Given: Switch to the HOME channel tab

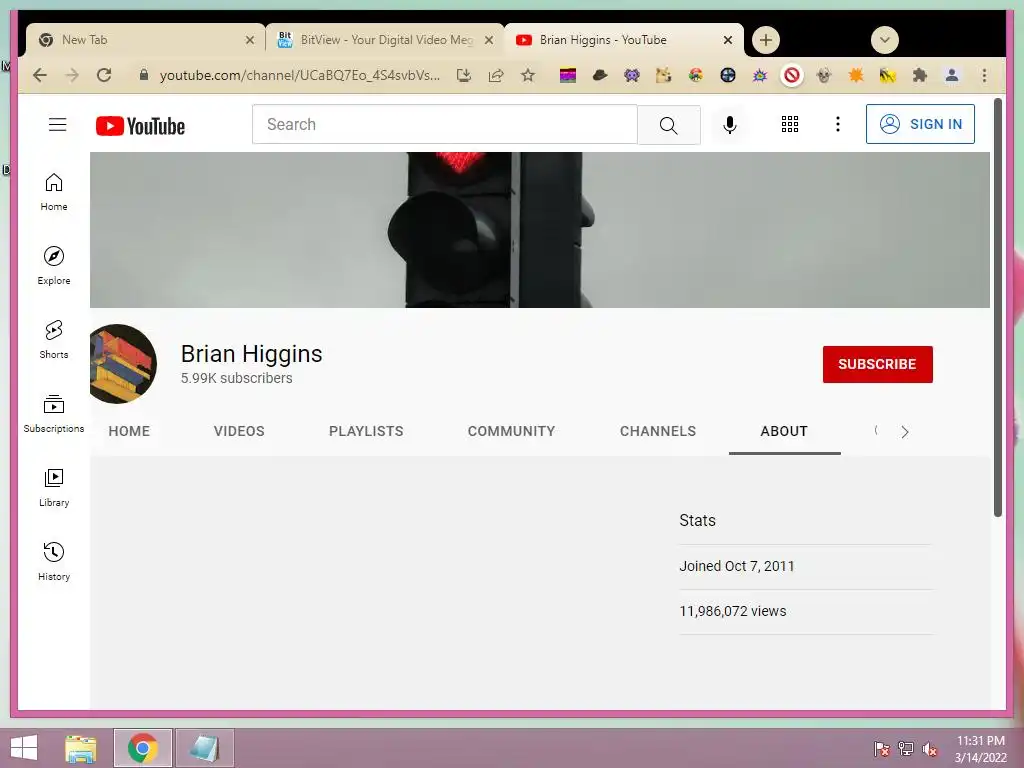Looking at the screenshot, I should 129,431.
